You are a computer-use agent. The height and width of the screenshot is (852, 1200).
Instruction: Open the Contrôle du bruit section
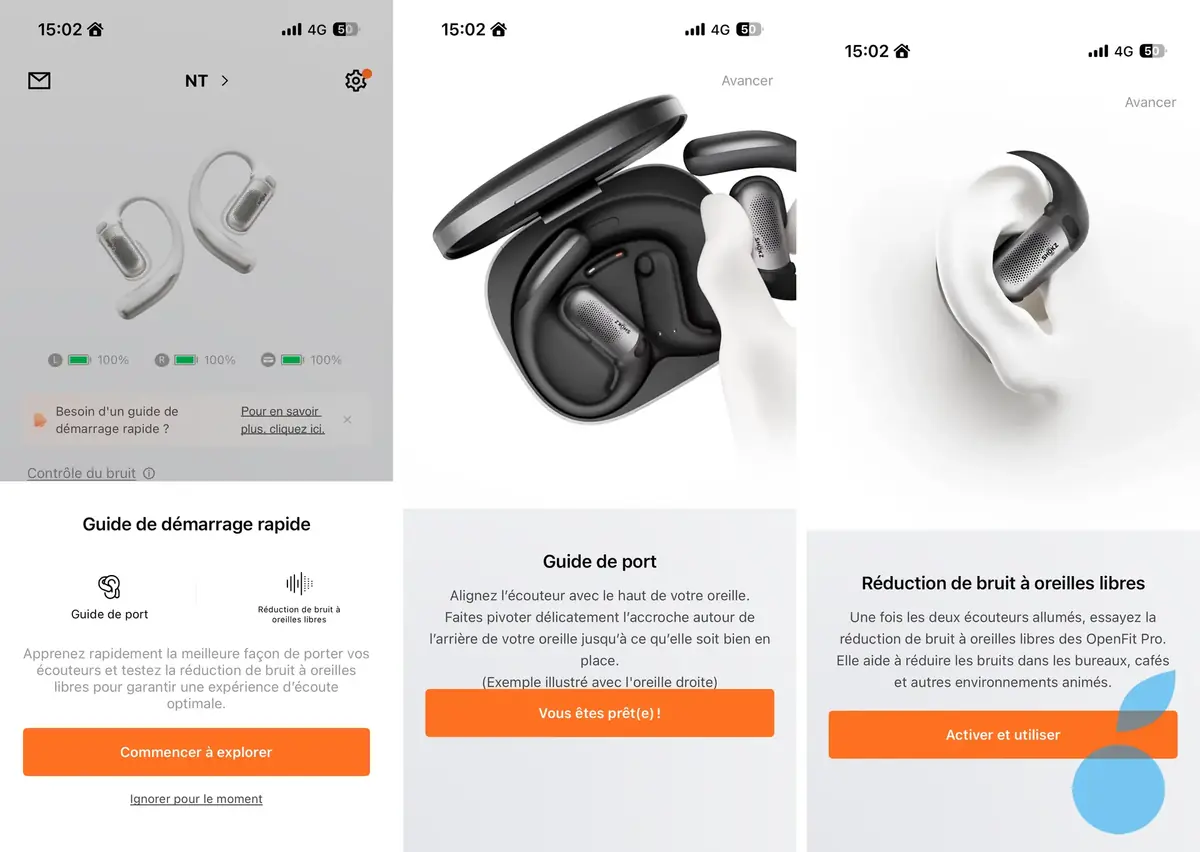(x=81, y=474)
